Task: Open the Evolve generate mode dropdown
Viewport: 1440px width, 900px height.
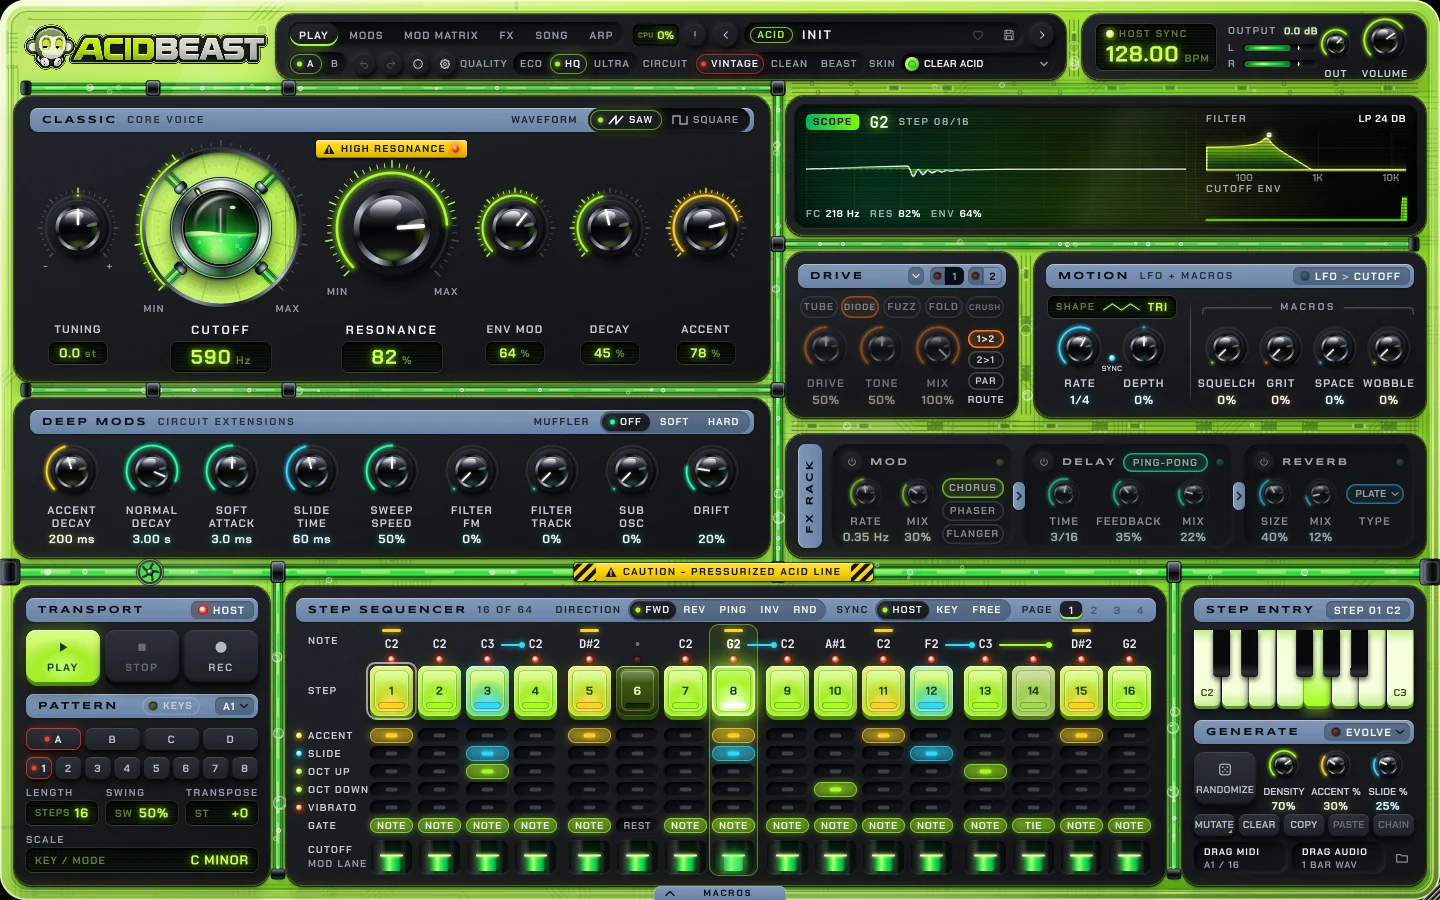Action: [1367, 732]
